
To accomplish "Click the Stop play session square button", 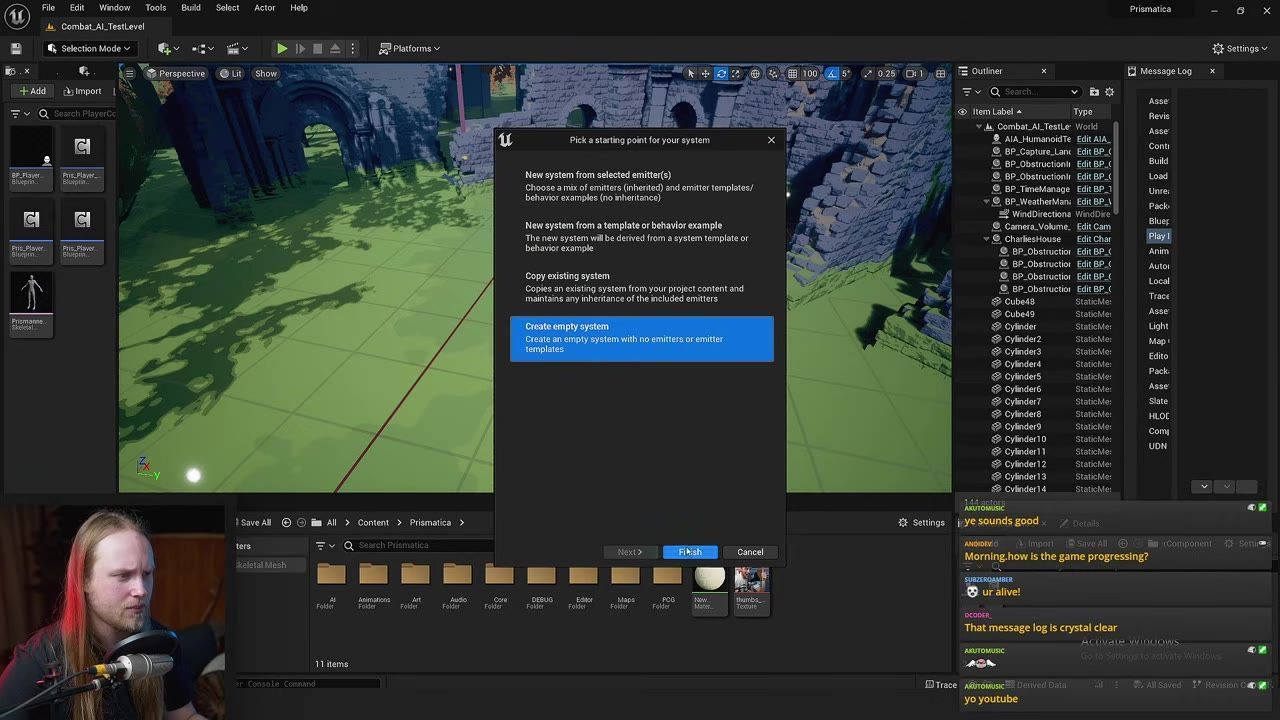I will pyautogui.click(x=318, y=48).
